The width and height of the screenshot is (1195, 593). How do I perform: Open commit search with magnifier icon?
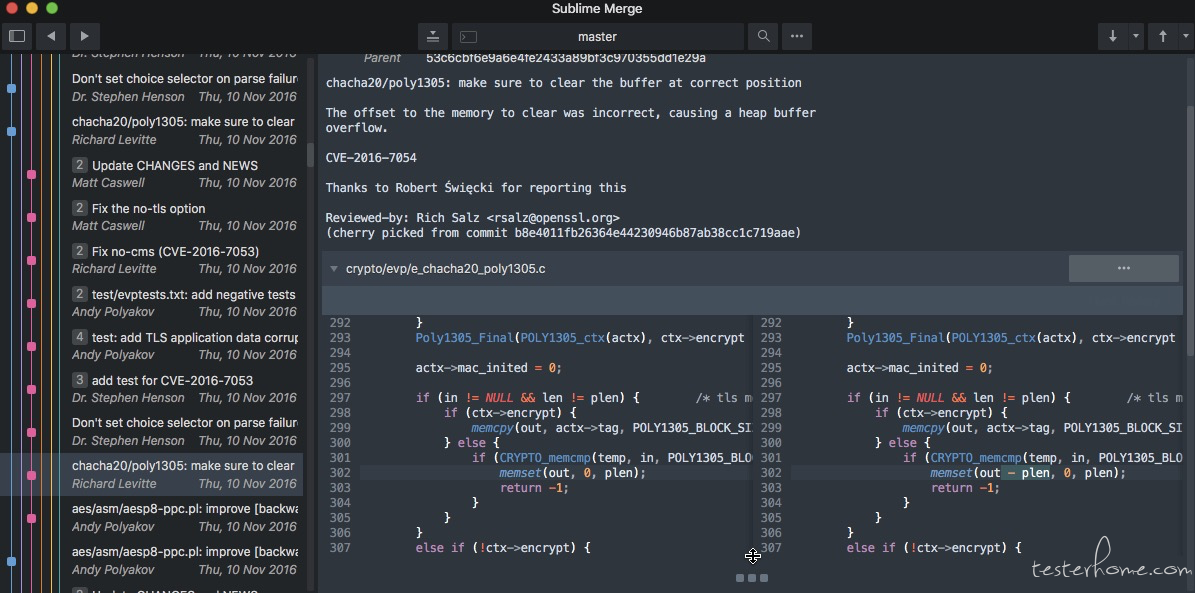click(x=763, y=36)
